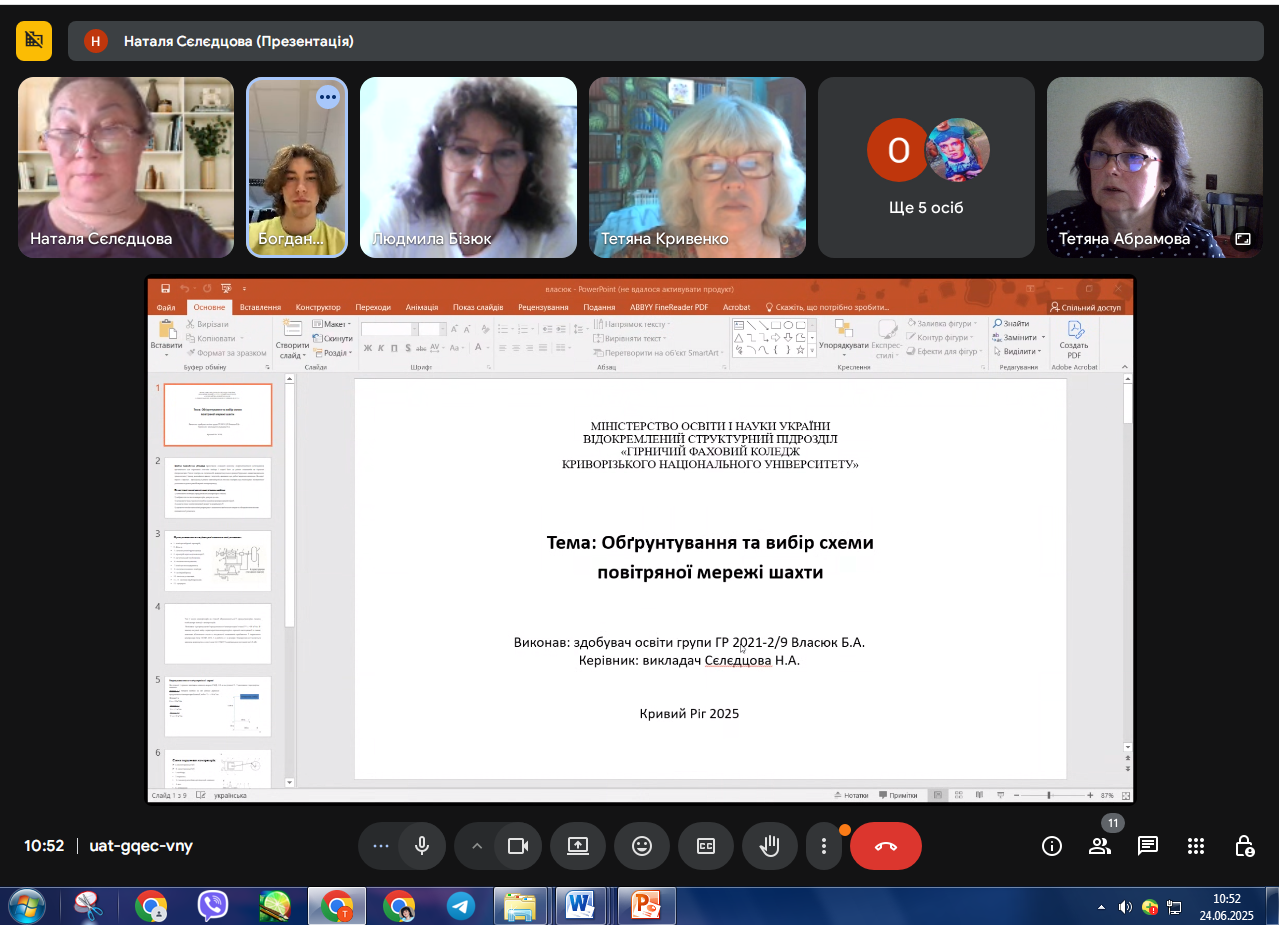Open the 'Ще 5 осіб' participants tile
The image size is (1279, 925).
pyautogui.click(x=926, y=168)
